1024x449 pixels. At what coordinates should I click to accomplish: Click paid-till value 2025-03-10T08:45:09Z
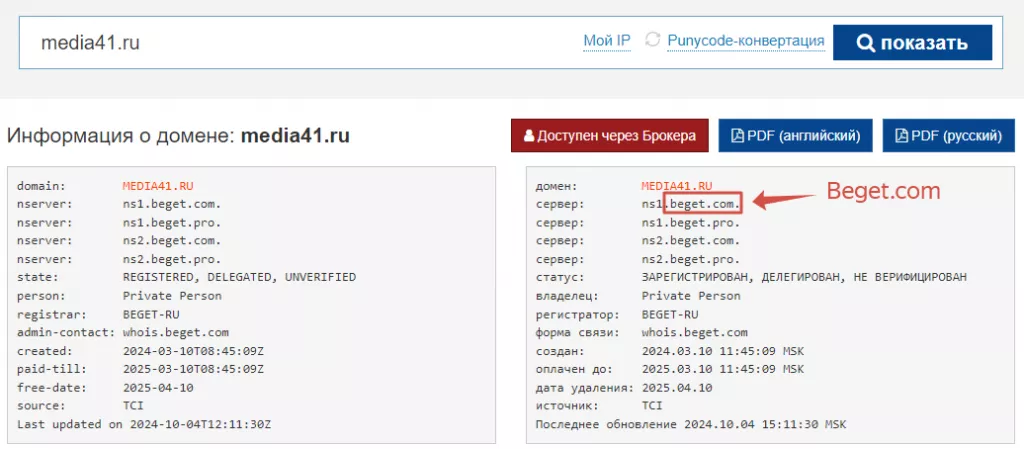pyautogui.click(x=193, y=369)
